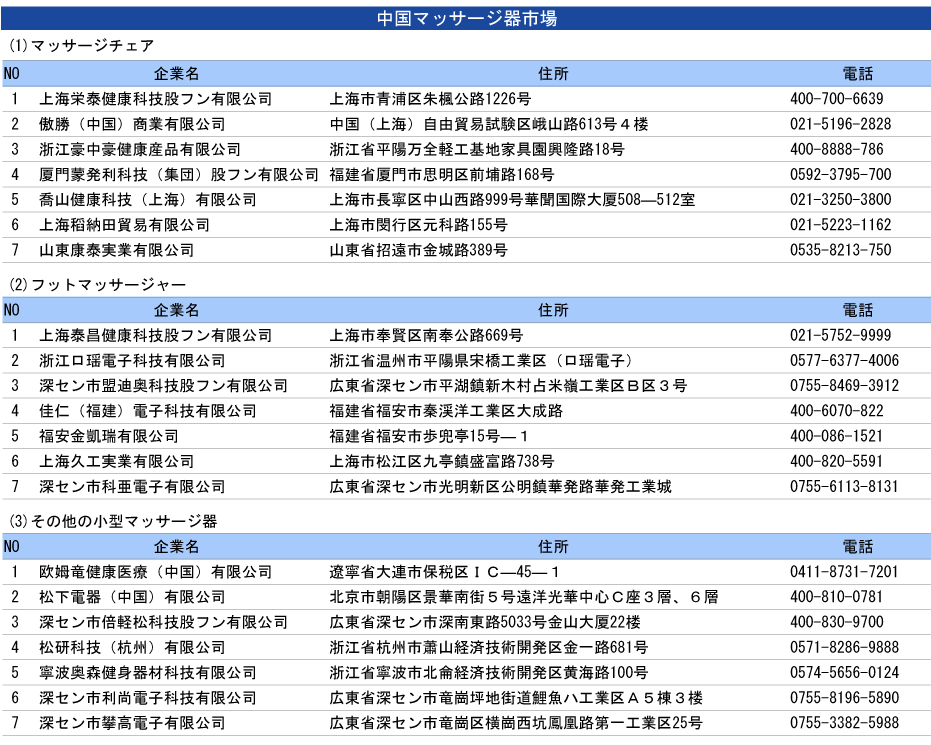Select the heading "(2)フットマッサージャー"
This screenshot has height=745, width=931.
click(x=97, y=285)
